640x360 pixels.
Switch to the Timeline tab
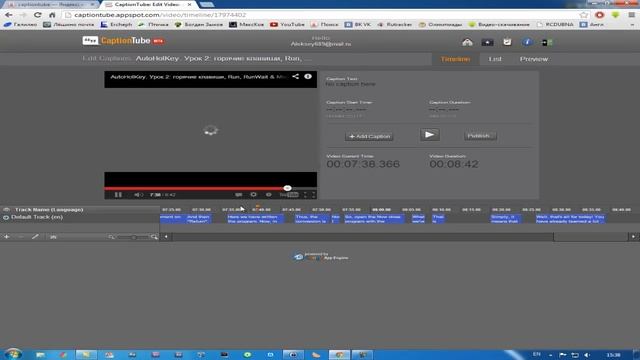pos(455,59)
